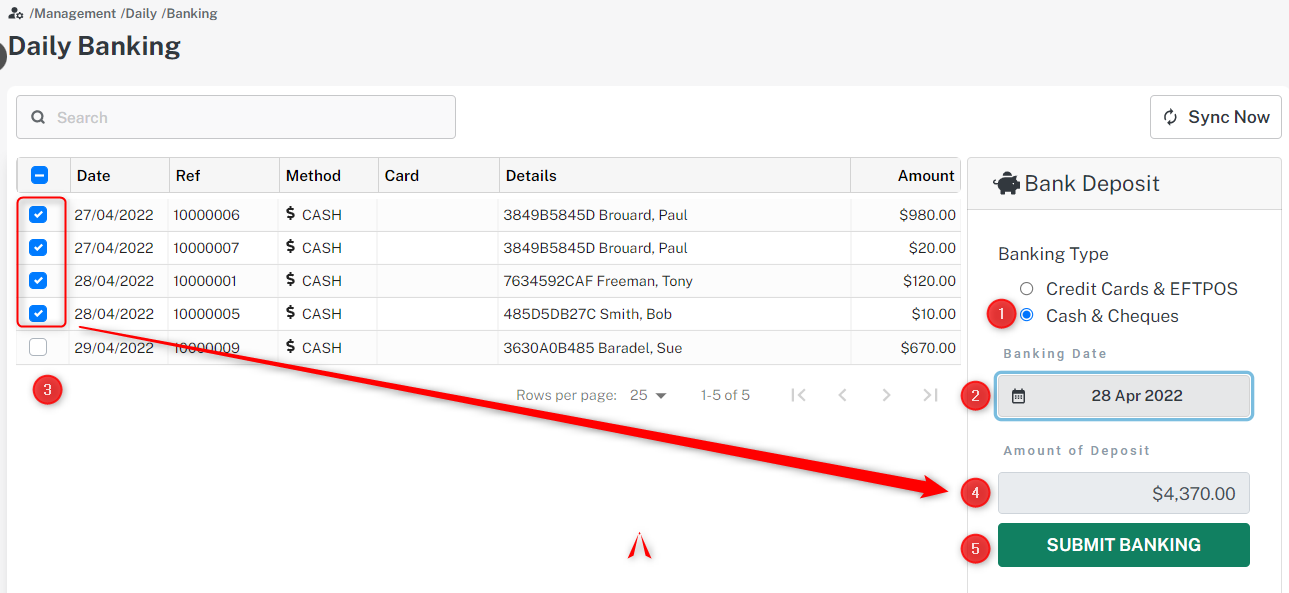
Task: Click the Bank Deposit panel heading
Action: click(1092, 184)
